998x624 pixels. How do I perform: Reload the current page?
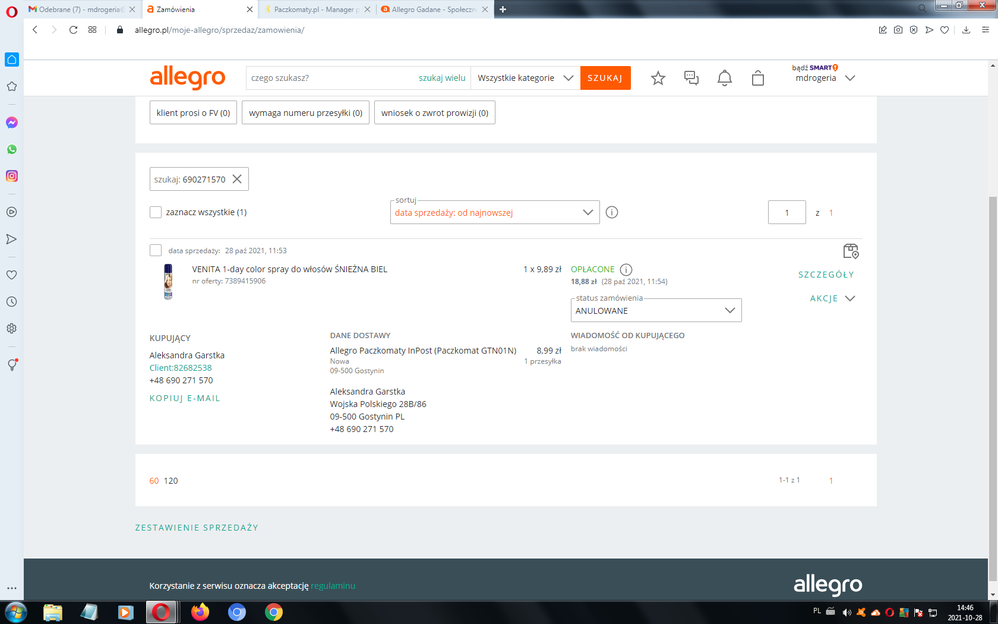pyautogui.click(x=73, y=30)
